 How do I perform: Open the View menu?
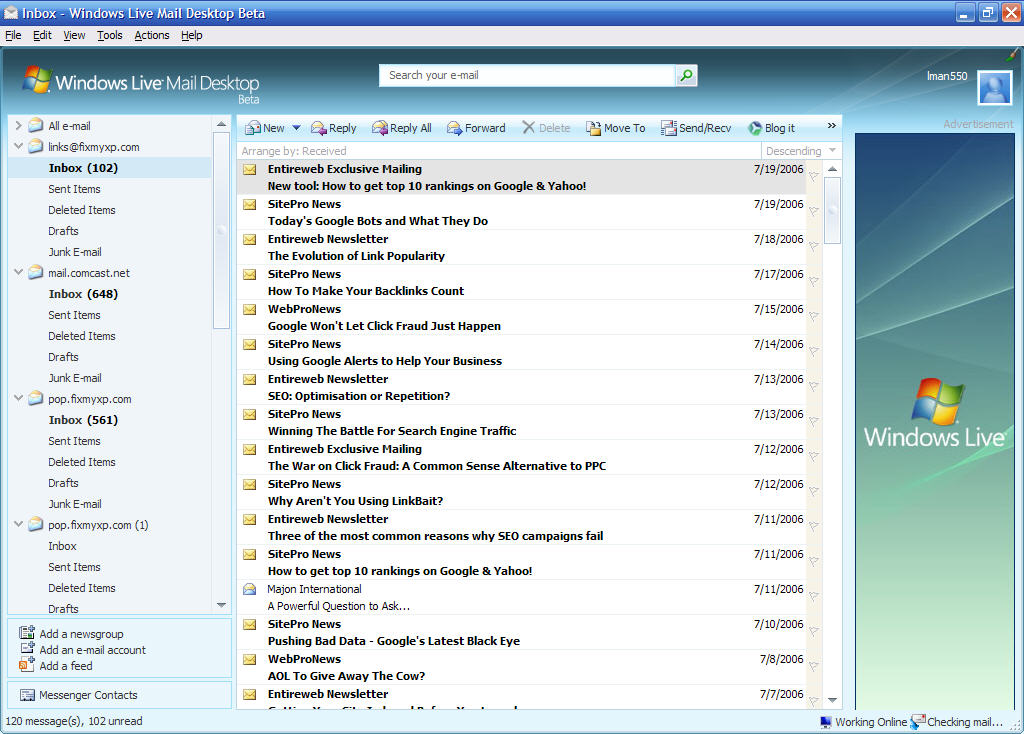pos(74,35)
